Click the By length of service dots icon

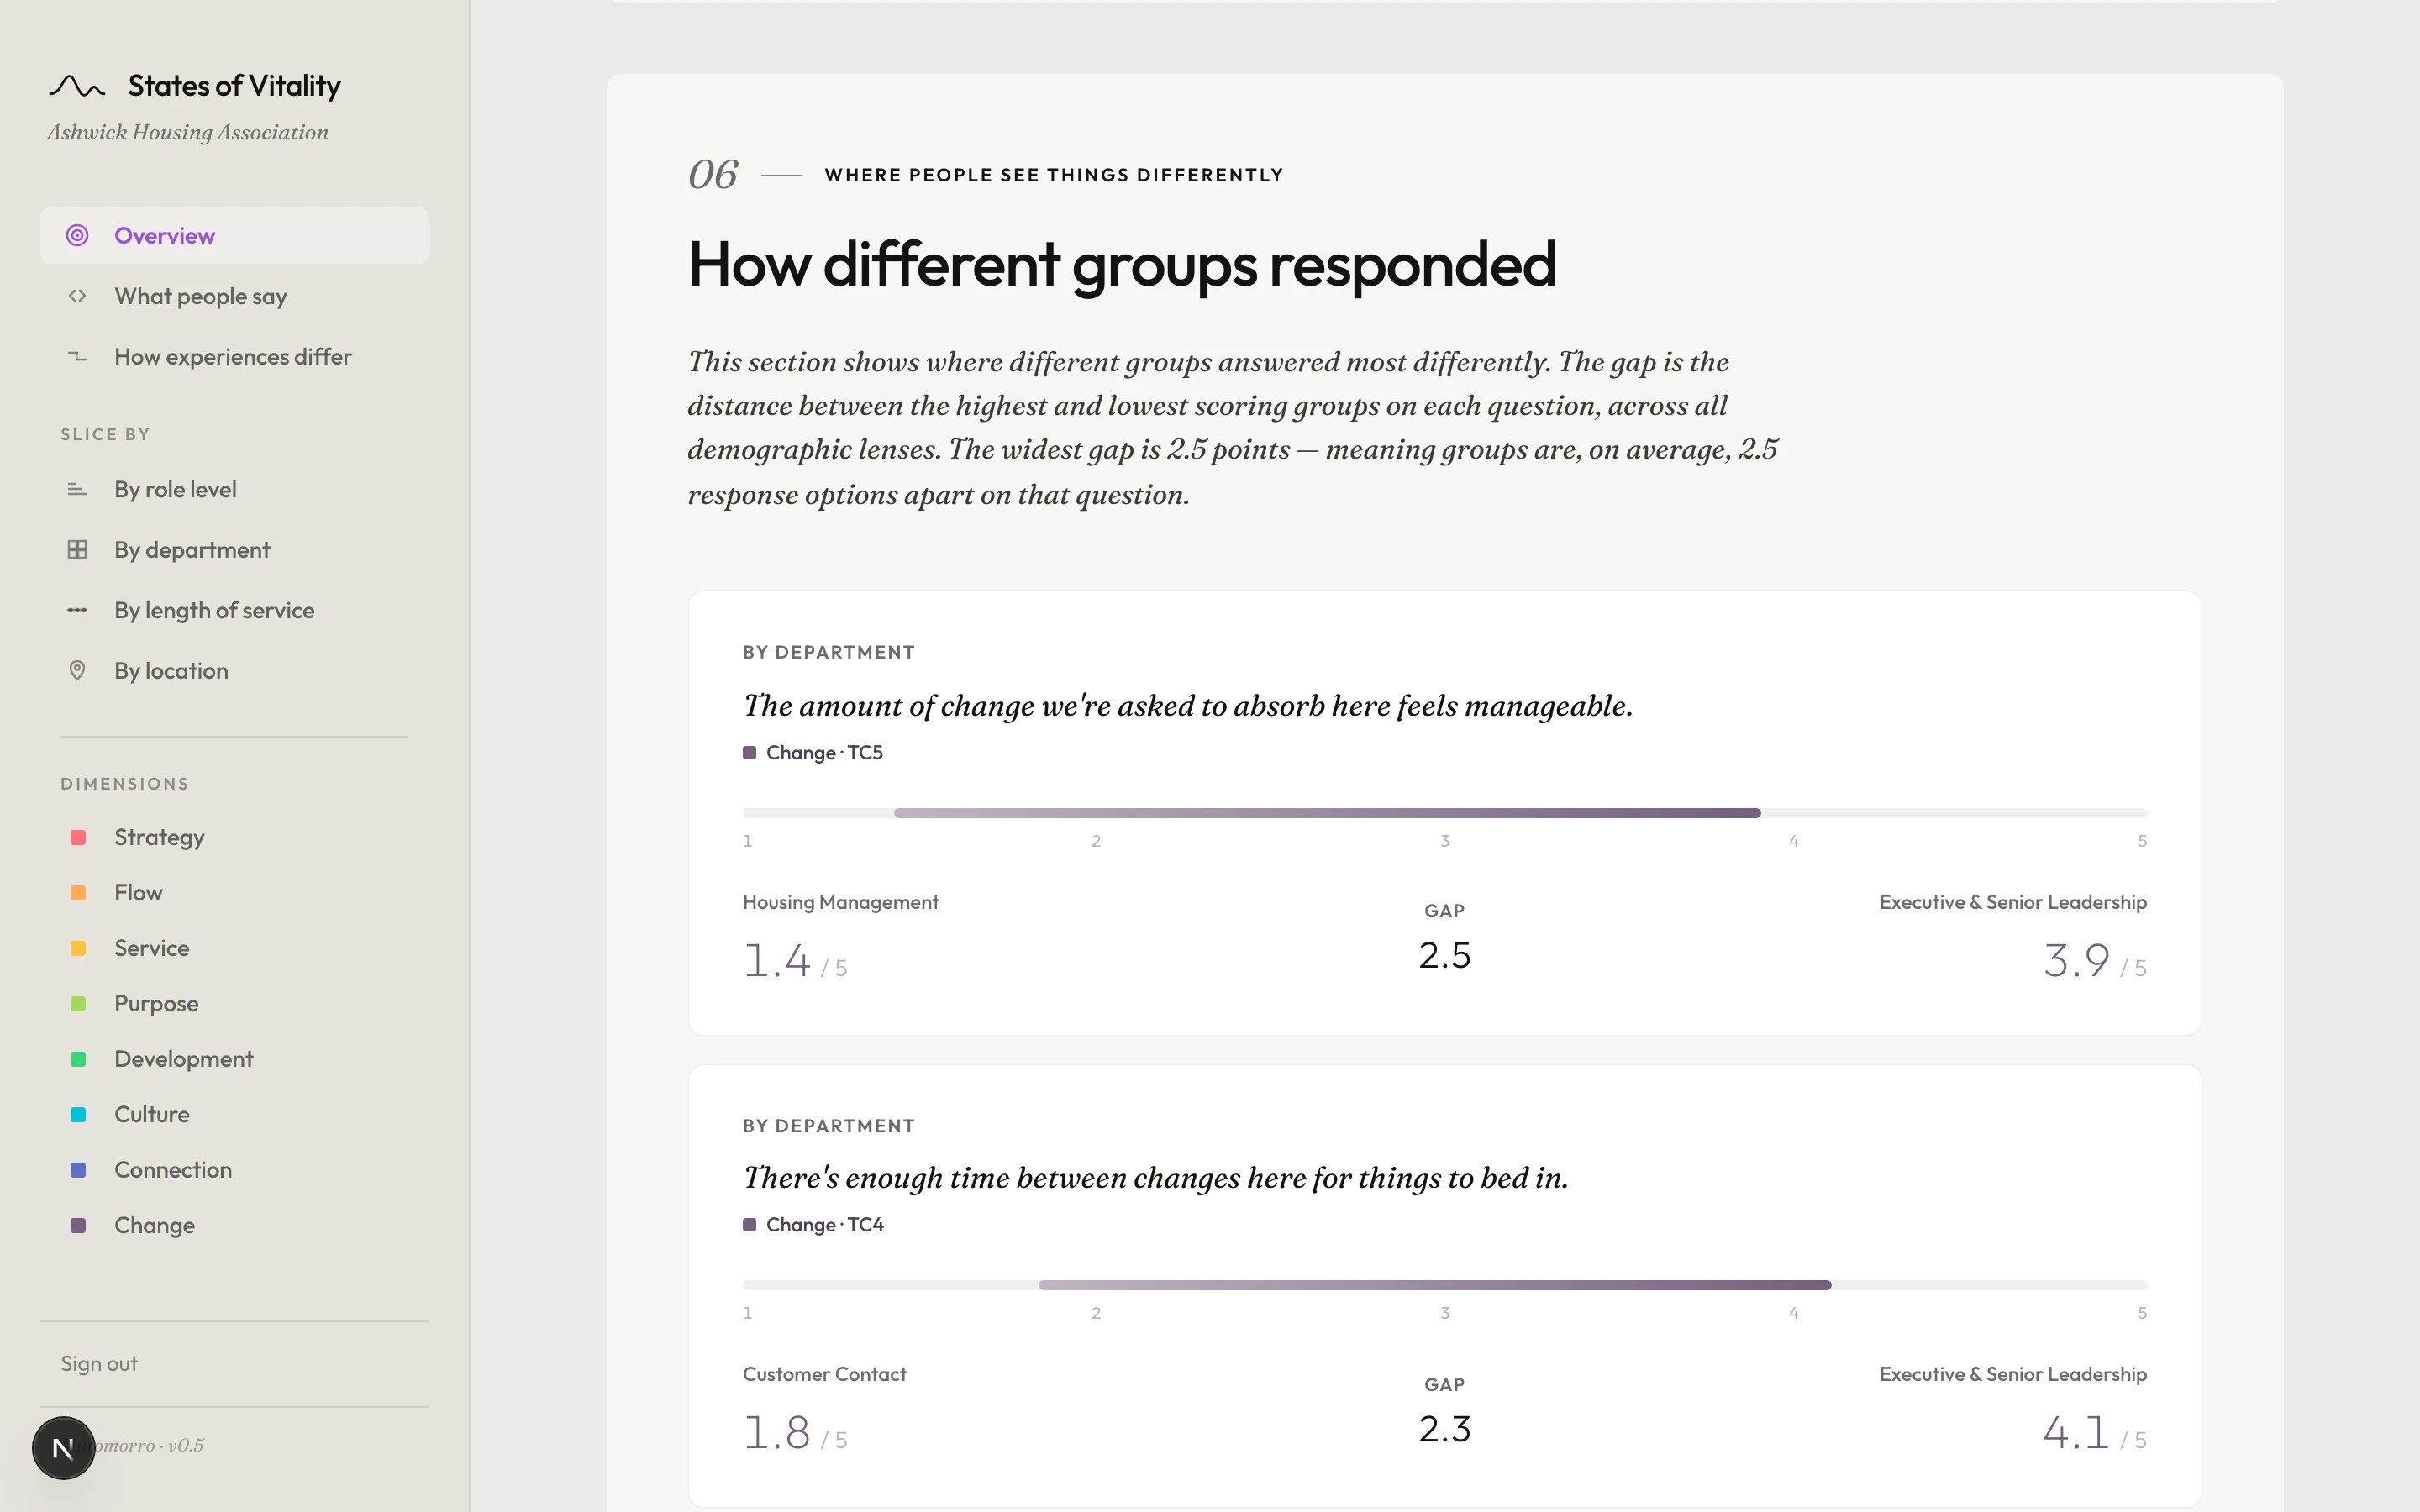click(77, 610)
